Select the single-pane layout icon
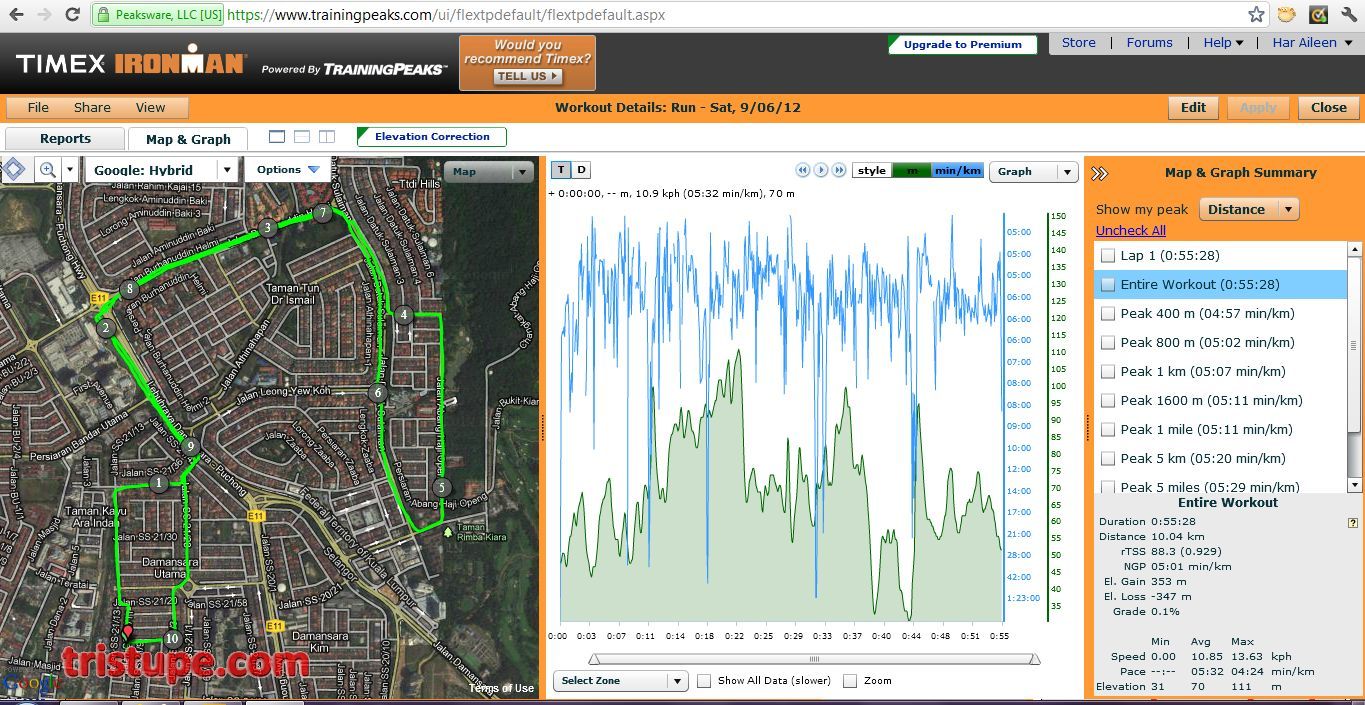 pyautogui.click(x=277, y=135)
